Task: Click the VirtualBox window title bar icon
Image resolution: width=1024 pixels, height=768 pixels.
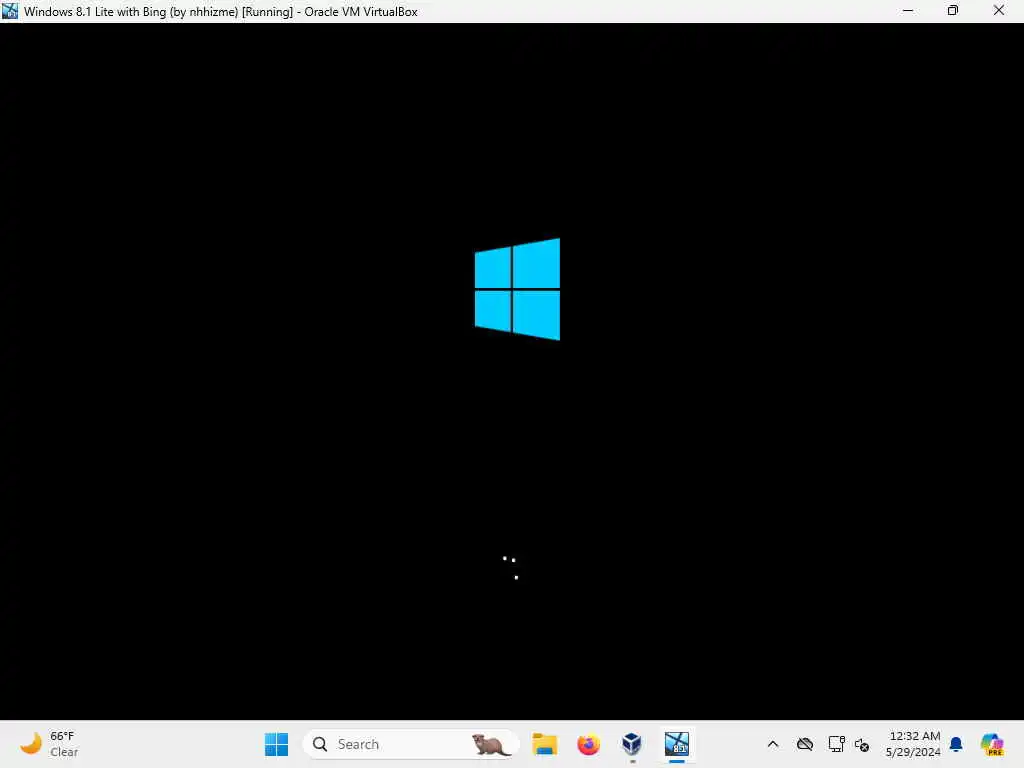Action: coord(10,11)
